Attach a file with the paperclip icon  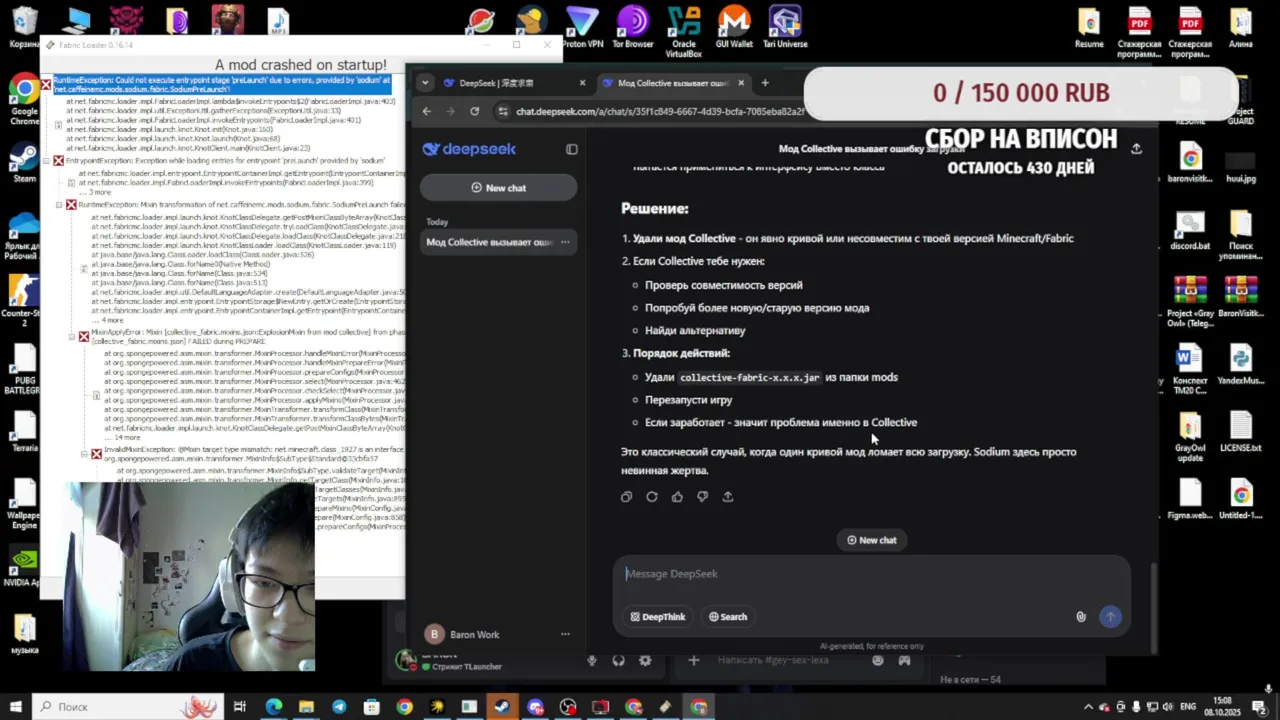[x=1081, y=617]
